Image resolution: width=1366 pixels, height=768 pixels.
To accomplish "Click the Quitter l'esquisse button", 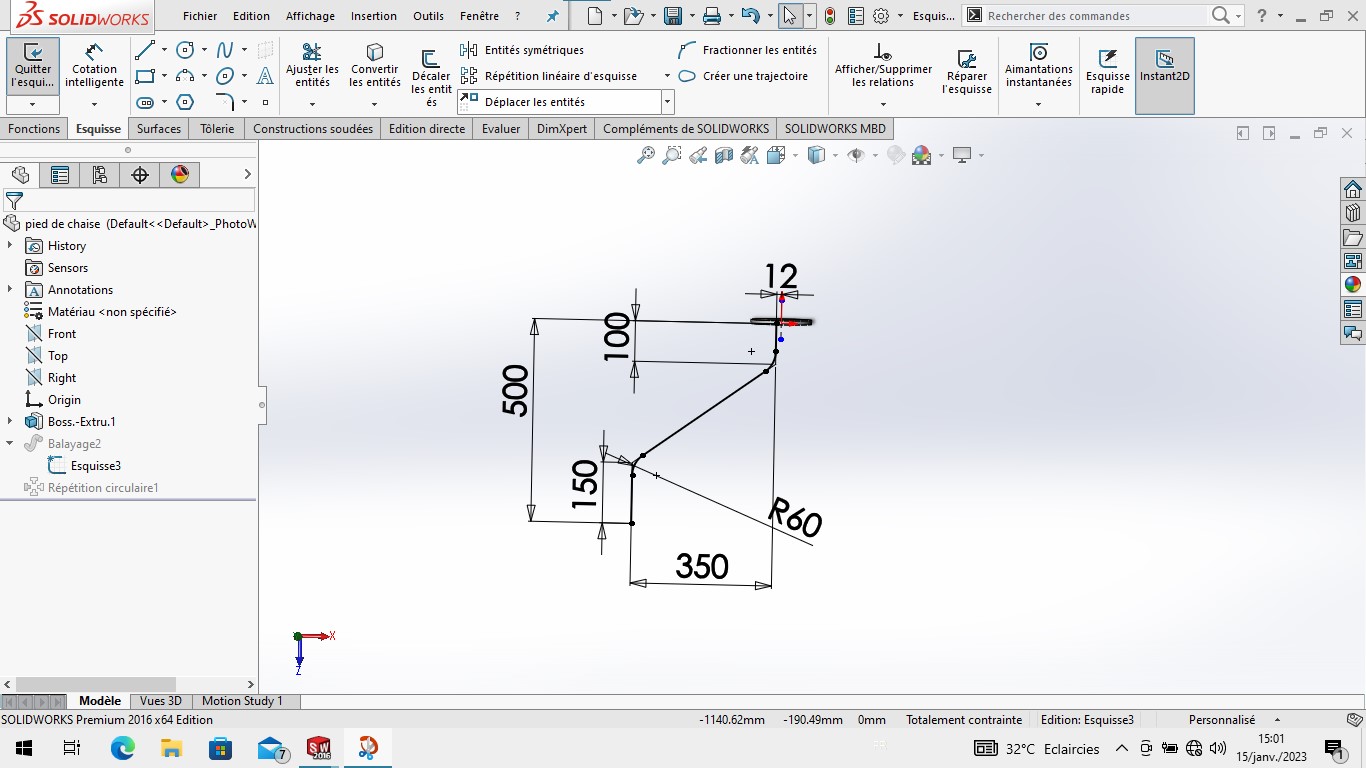I will pyautogui.click(x=33, y=66).
